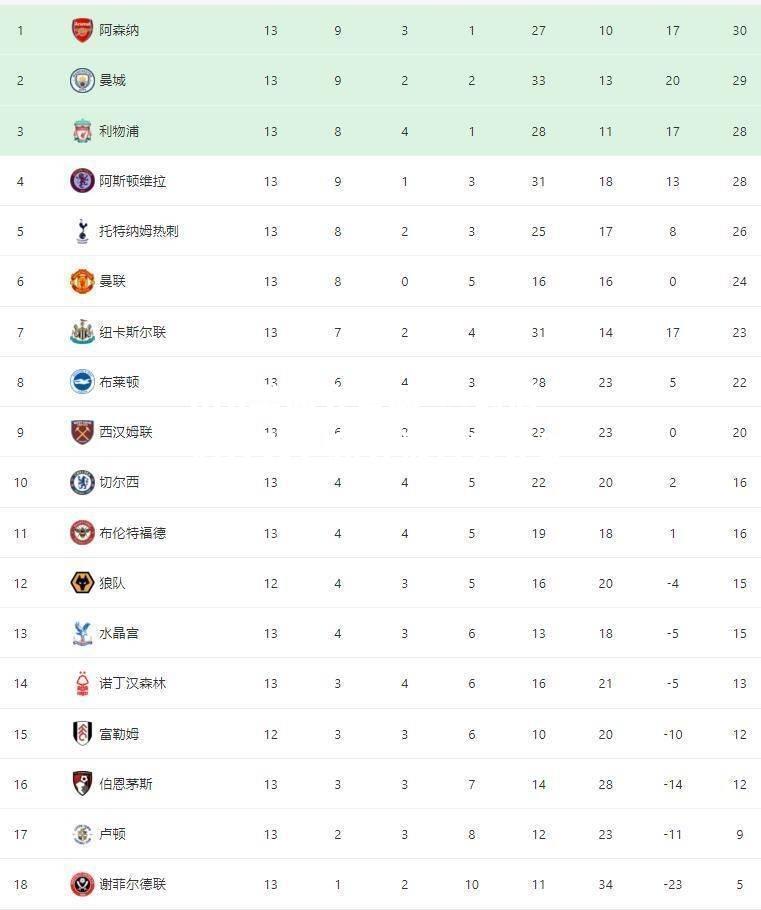
Task: Open the 水晶宫 team name link
Action: [x=119, y=633]
